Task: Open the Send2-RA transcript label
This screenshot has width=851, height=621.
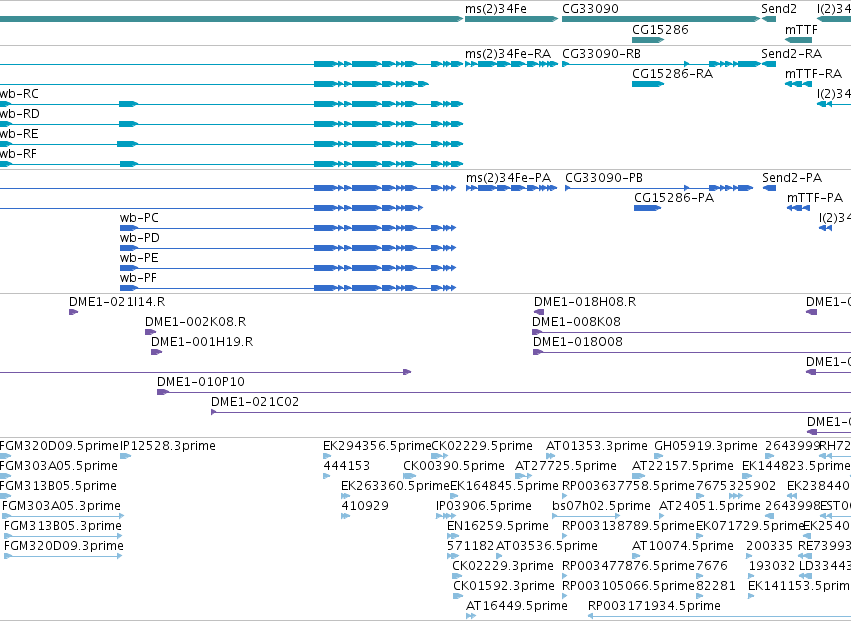Action: point(791,54)
